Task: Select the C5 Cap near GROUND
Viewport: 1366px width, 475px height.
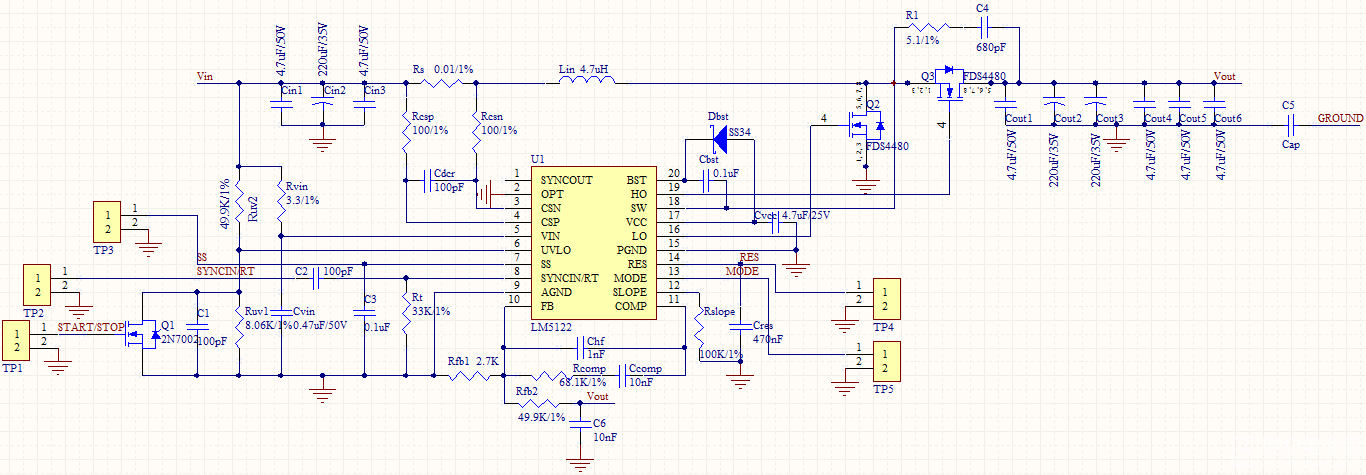Action: [x=1289, y=124]
